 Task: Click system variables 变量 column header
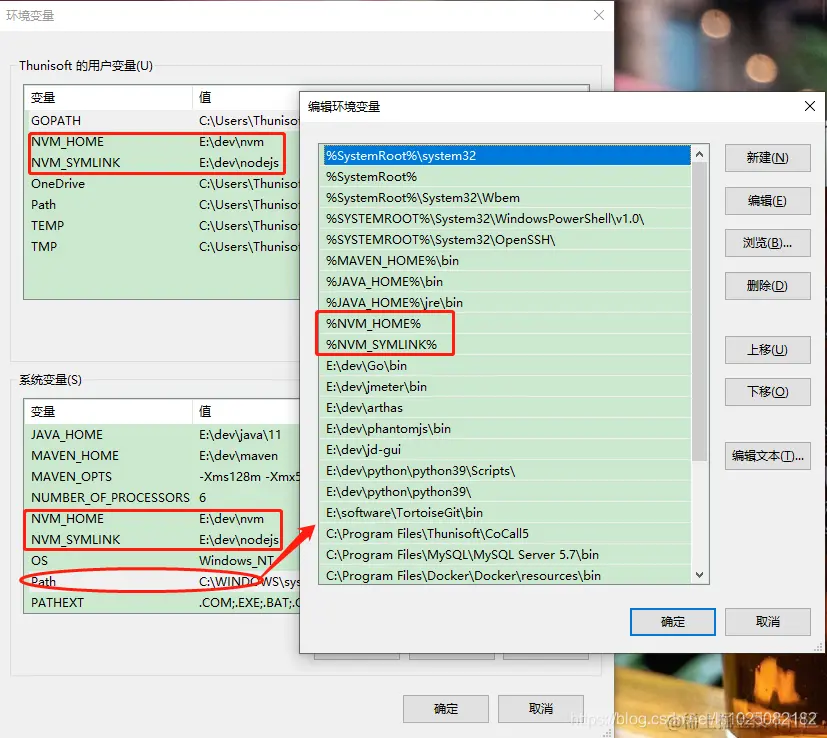(x=108, y=411)
